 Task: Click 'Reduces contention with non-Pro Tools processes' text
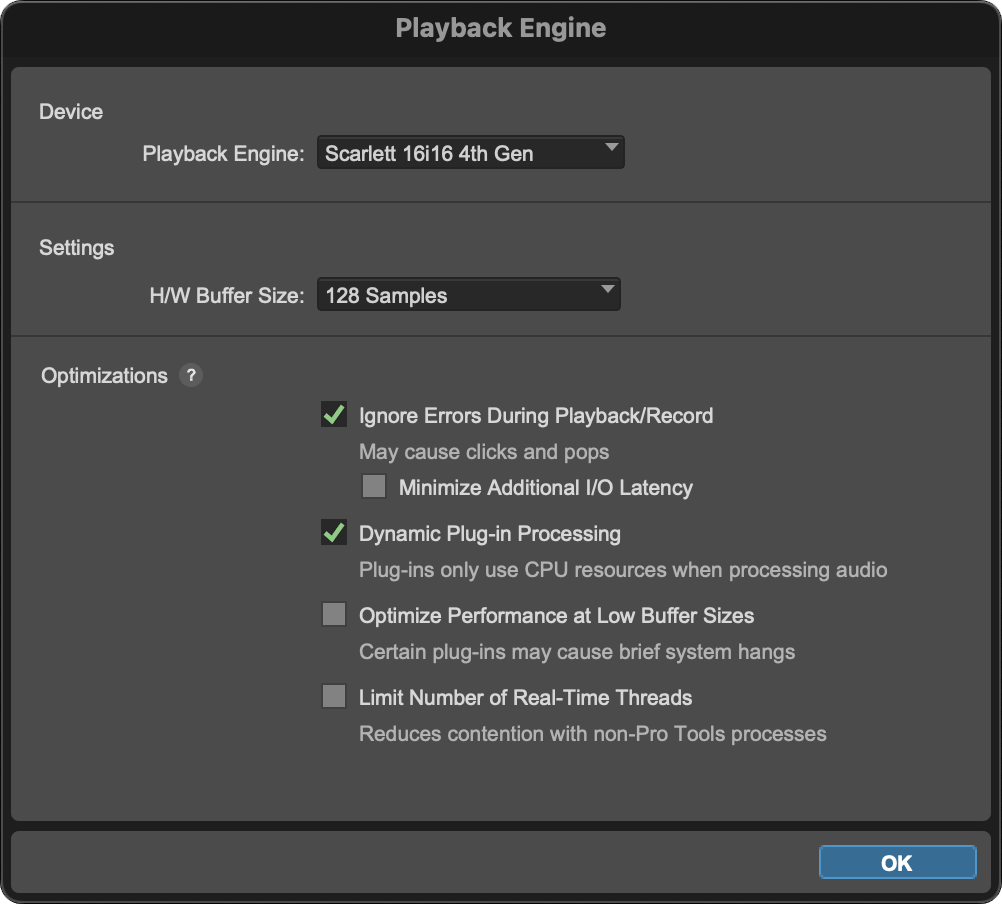(x=592, y=733)
